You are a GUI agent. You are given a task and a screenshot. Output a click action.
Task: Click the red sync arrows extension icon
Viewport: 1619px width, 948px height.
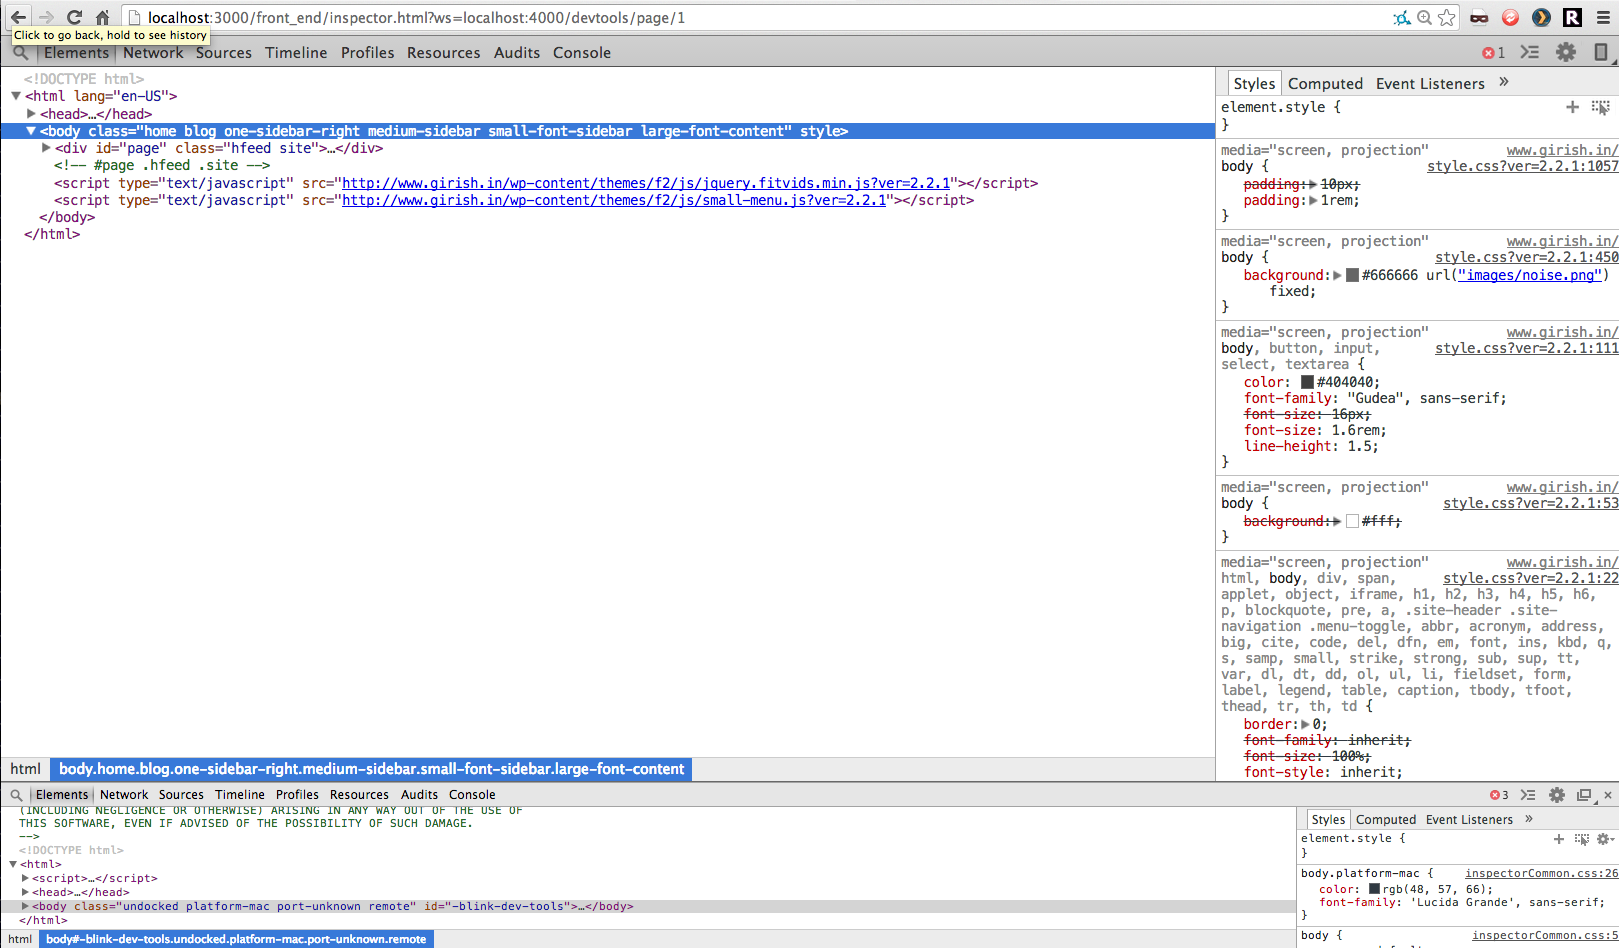point(1510,17)
